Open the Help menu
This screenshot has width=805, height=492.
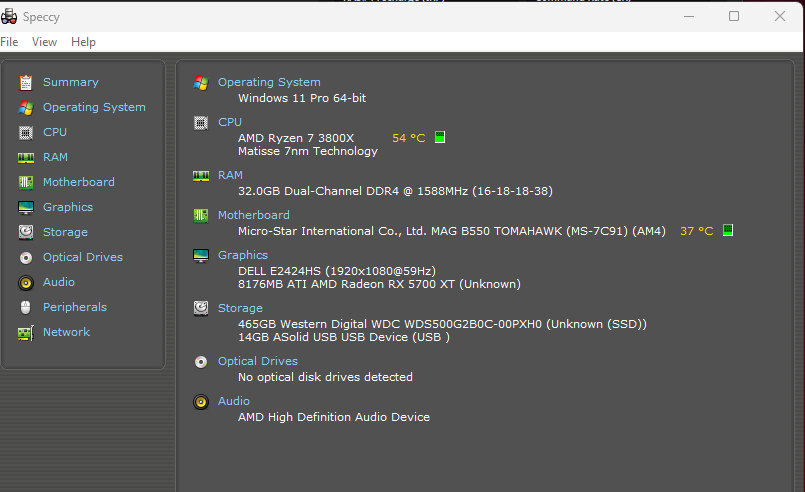coord(83,42)
